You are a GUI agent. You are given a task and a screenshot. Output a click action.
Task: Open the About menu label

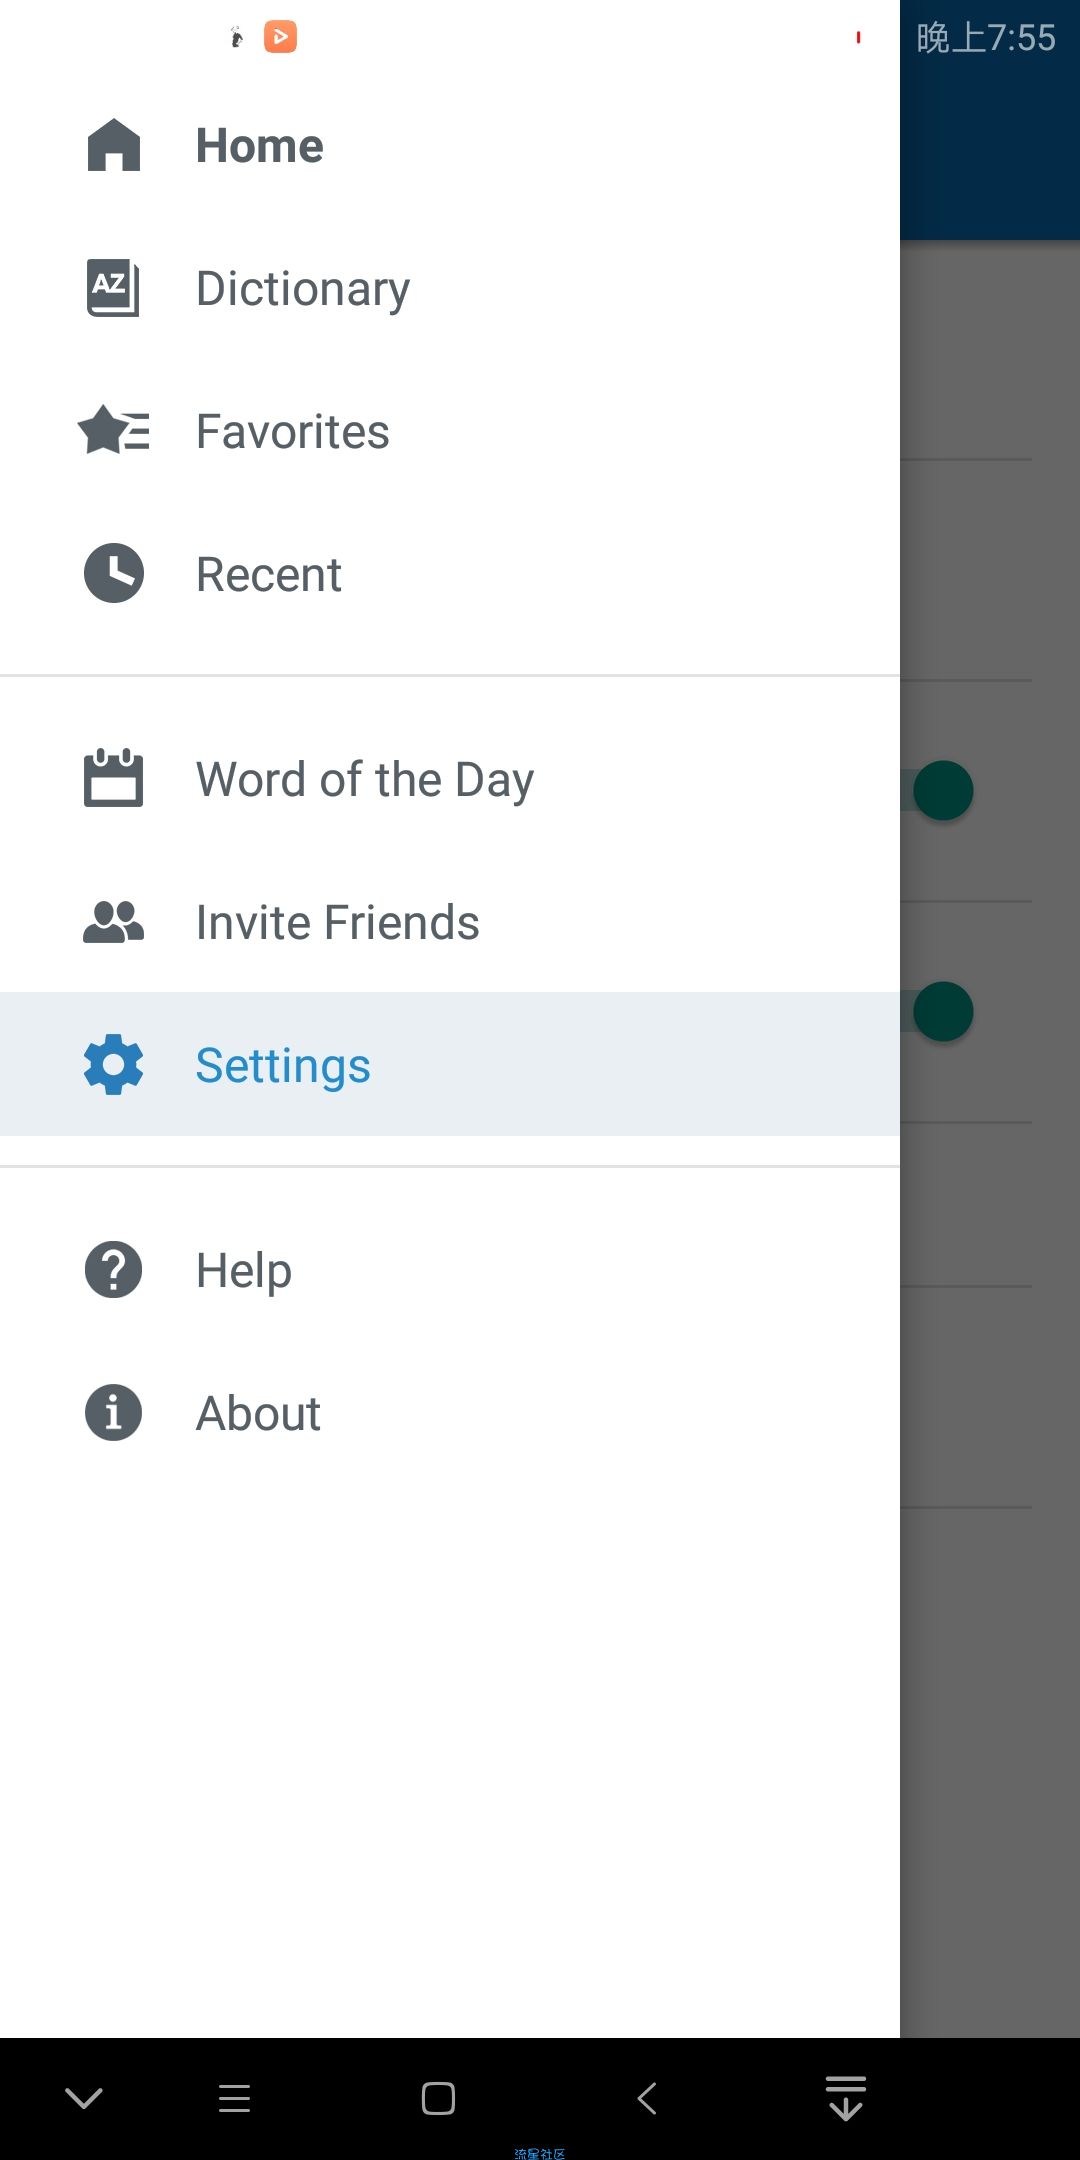point(258,1414)
